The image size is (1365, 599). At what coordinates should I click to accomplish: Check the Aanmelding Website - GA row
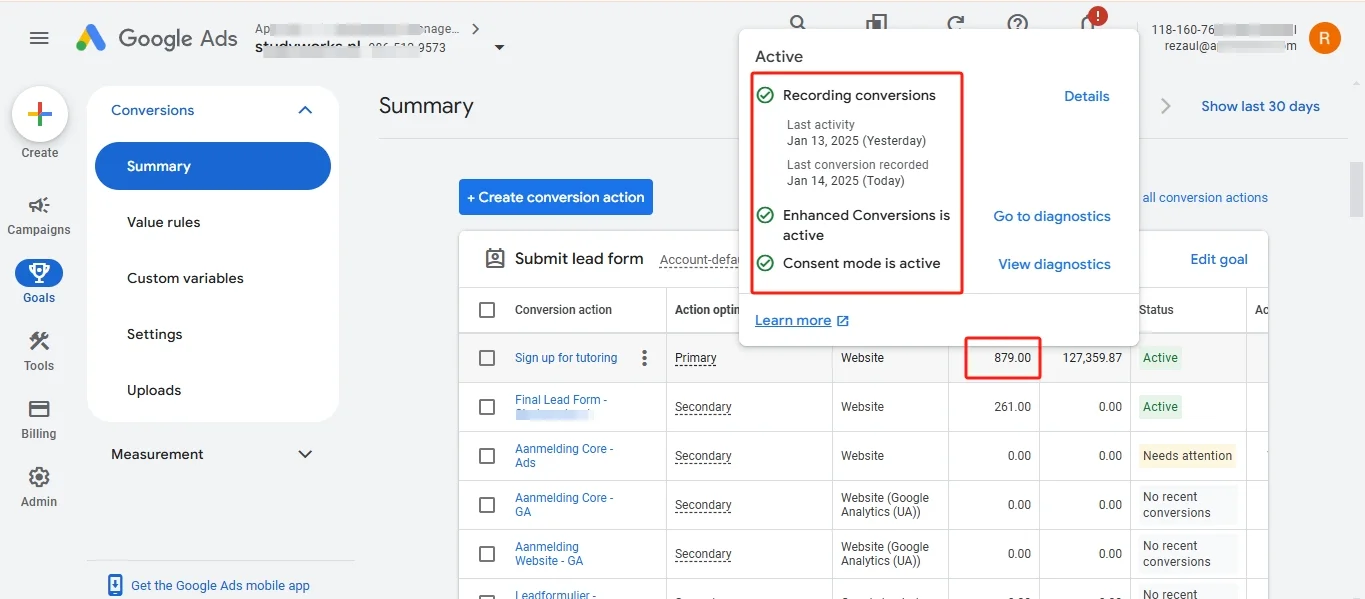pyautogui.click(x=487, y=554)
